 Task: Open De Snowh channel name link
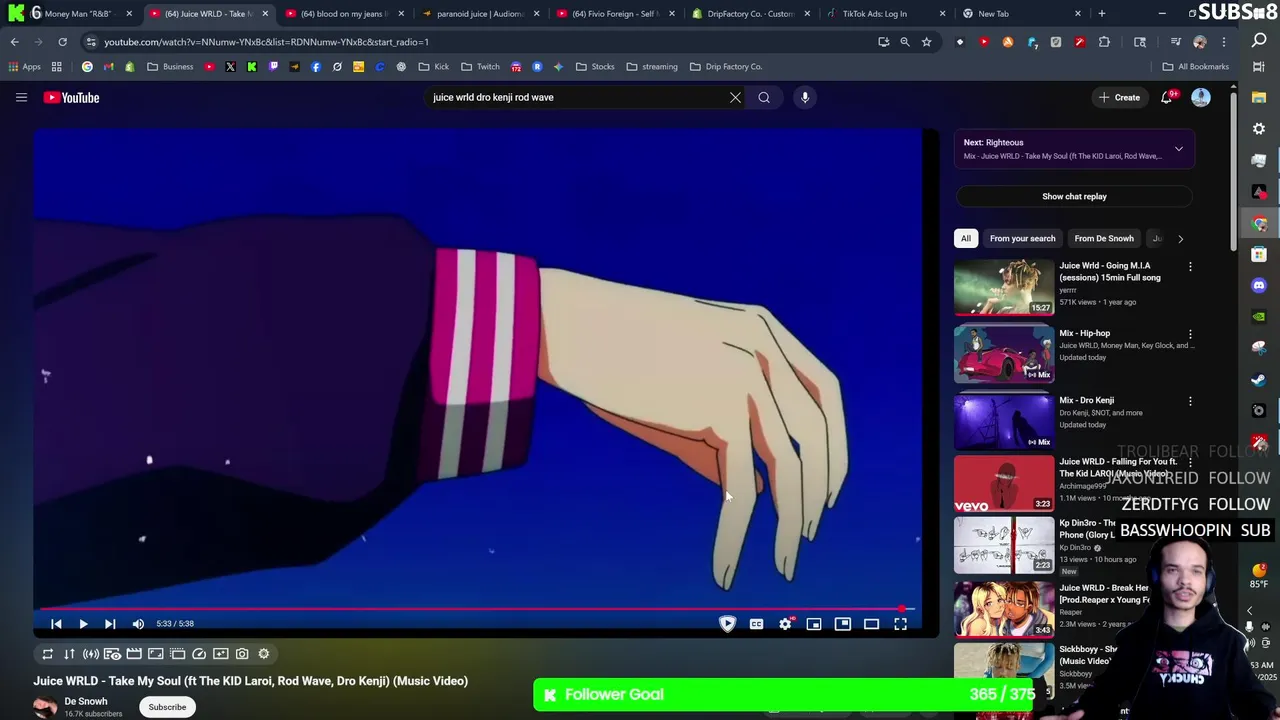(86, 701)
